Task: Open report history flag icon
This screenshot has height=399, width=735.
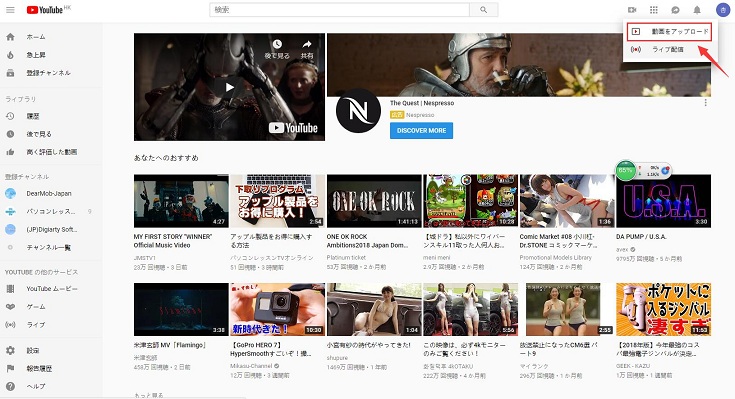Action: pos(10,369)
